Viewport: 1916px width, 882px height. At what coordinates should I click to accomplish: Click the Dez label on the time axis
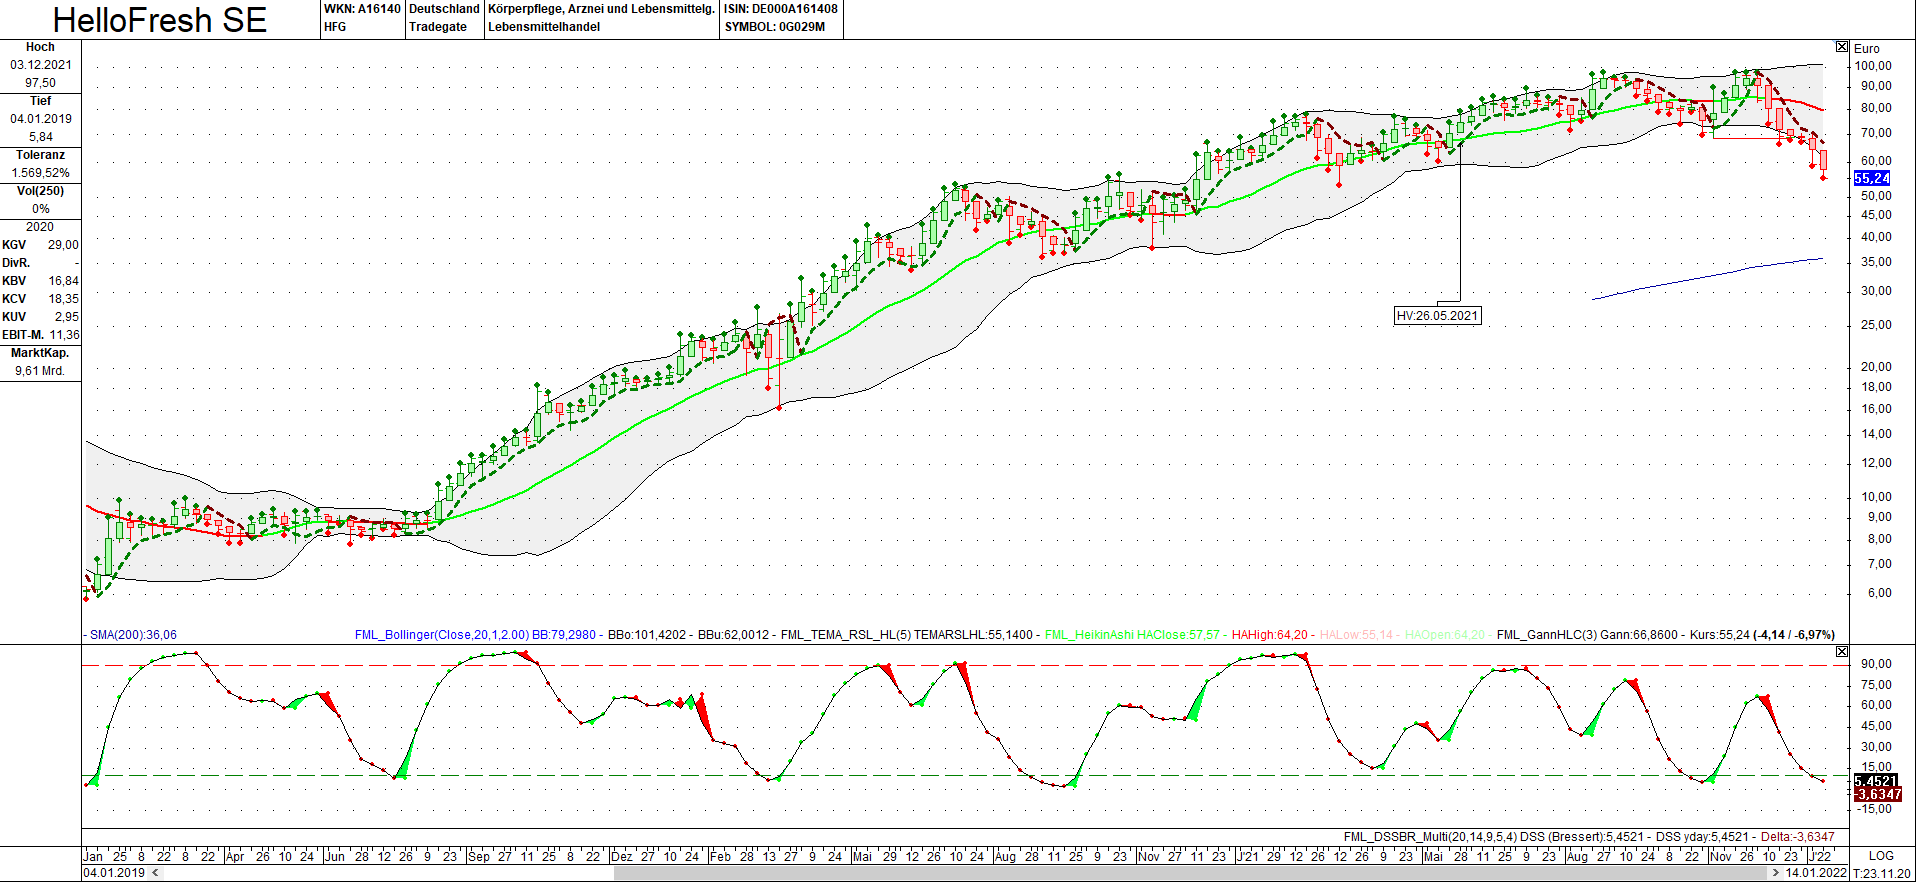[x=622, y=856]
